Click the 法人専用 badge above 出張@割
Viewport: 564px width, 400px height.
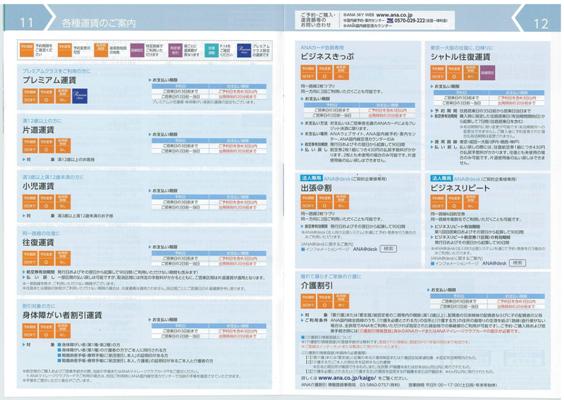311,178
